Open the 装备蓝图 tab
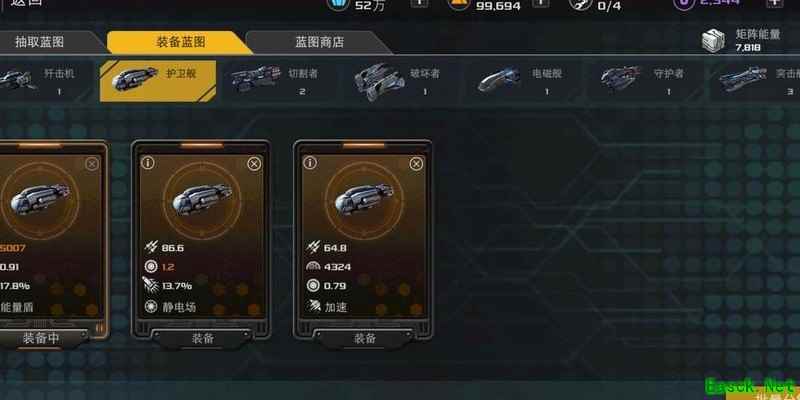This screenshot has width=800, height=400. pyautogui.click(x=180, y=42)
